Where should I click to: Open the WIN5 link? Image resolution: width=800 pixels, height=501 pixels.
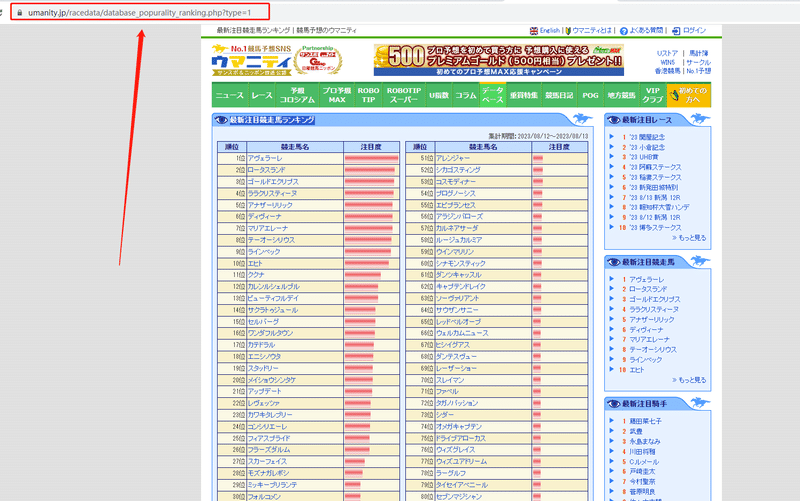[x=667, y=62]
